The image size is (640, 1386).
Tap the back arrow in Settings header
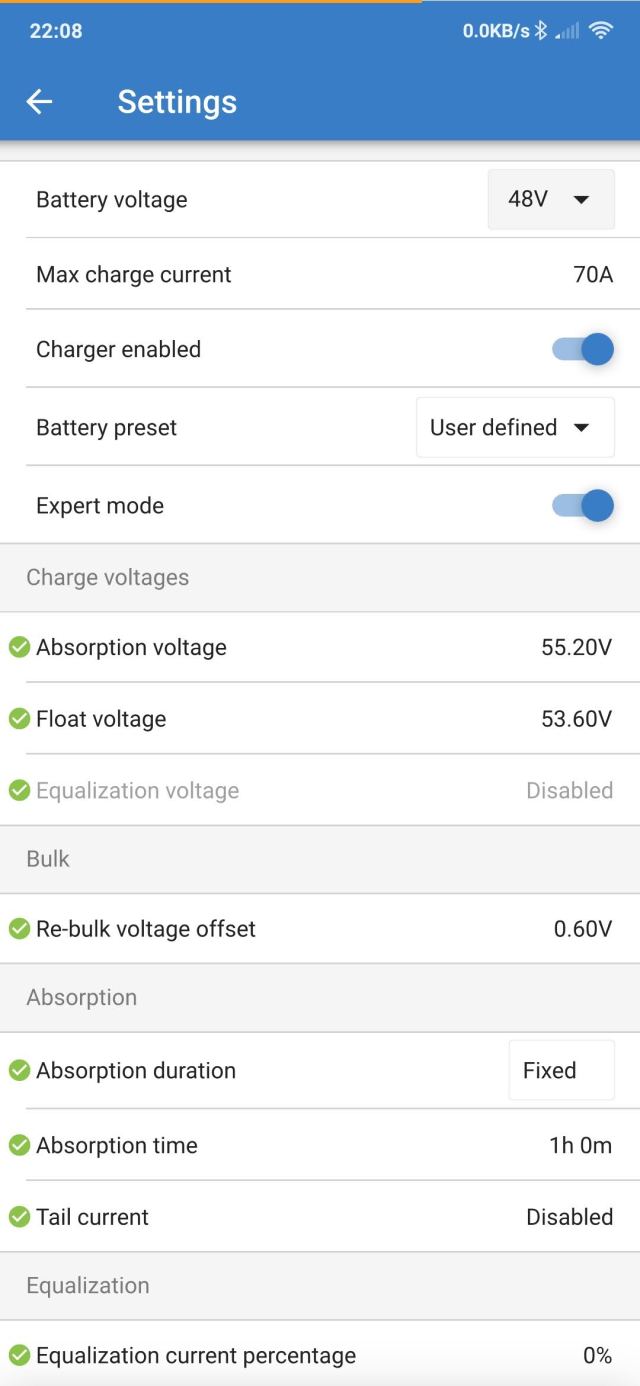pyautogui.click(x=39, y=101)
